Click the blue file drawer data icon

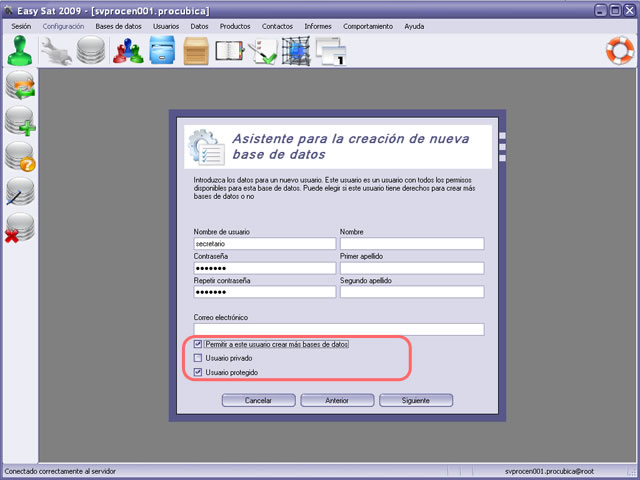(x=162, y=50)
